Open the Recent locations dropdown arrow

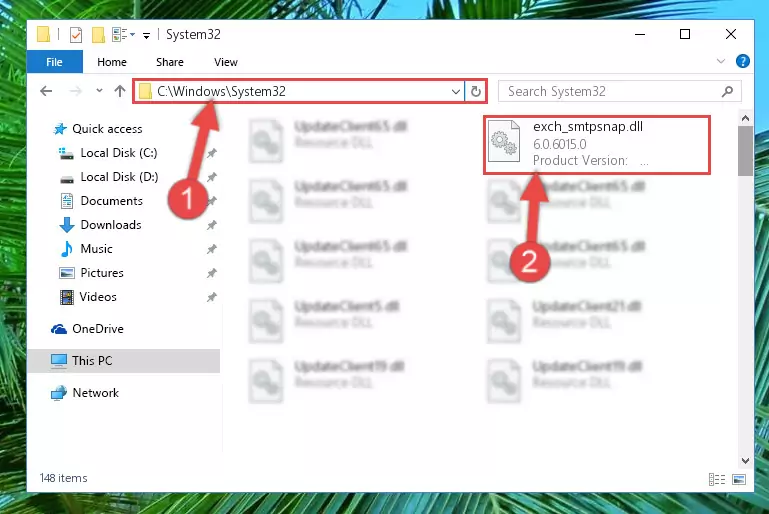[x=99, y=91]
